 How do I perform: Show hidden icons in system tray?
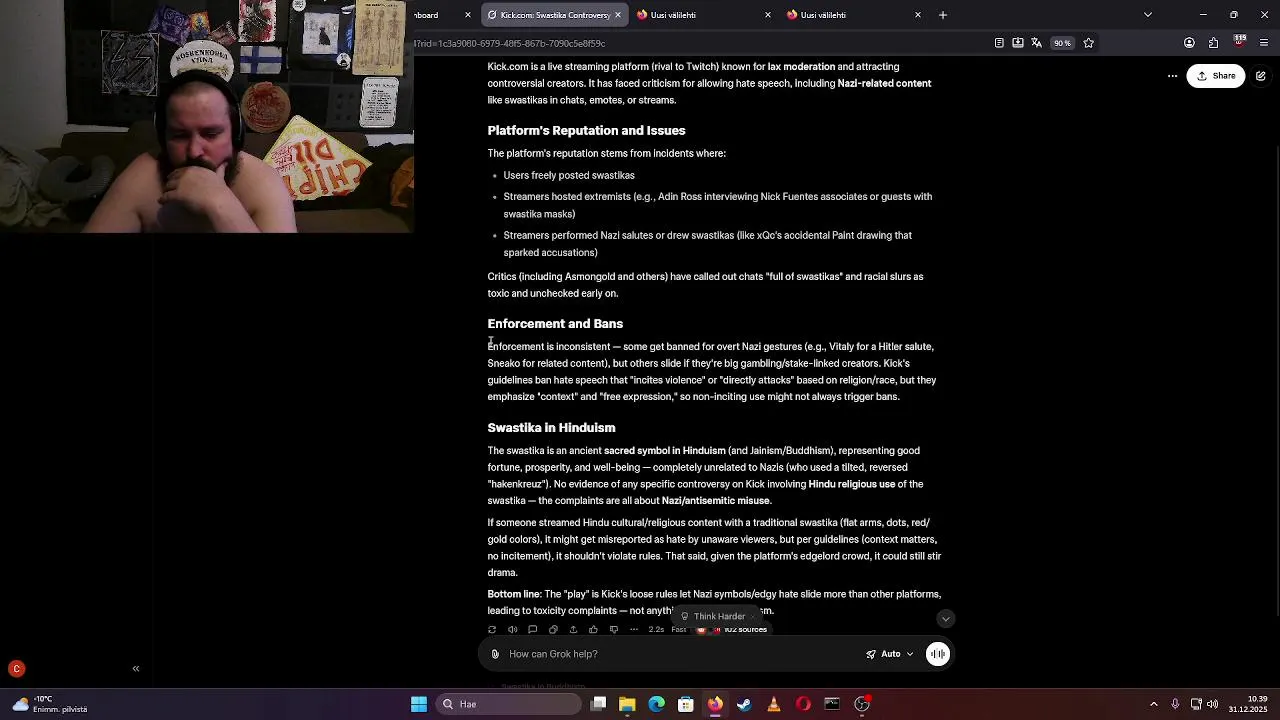(1153, 704)
